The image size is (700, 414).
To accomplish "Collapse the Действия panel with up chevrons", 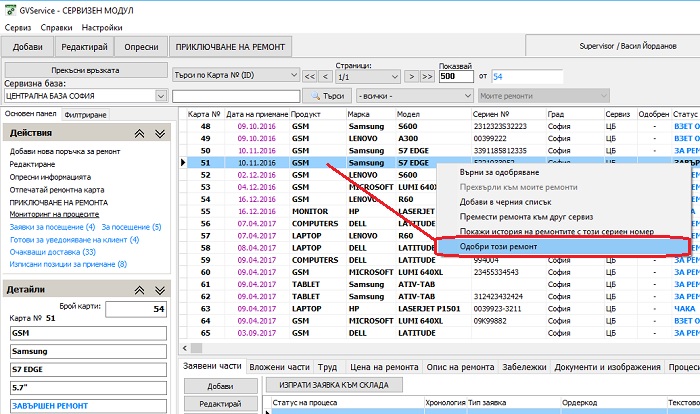I will [x=139, y=134].
